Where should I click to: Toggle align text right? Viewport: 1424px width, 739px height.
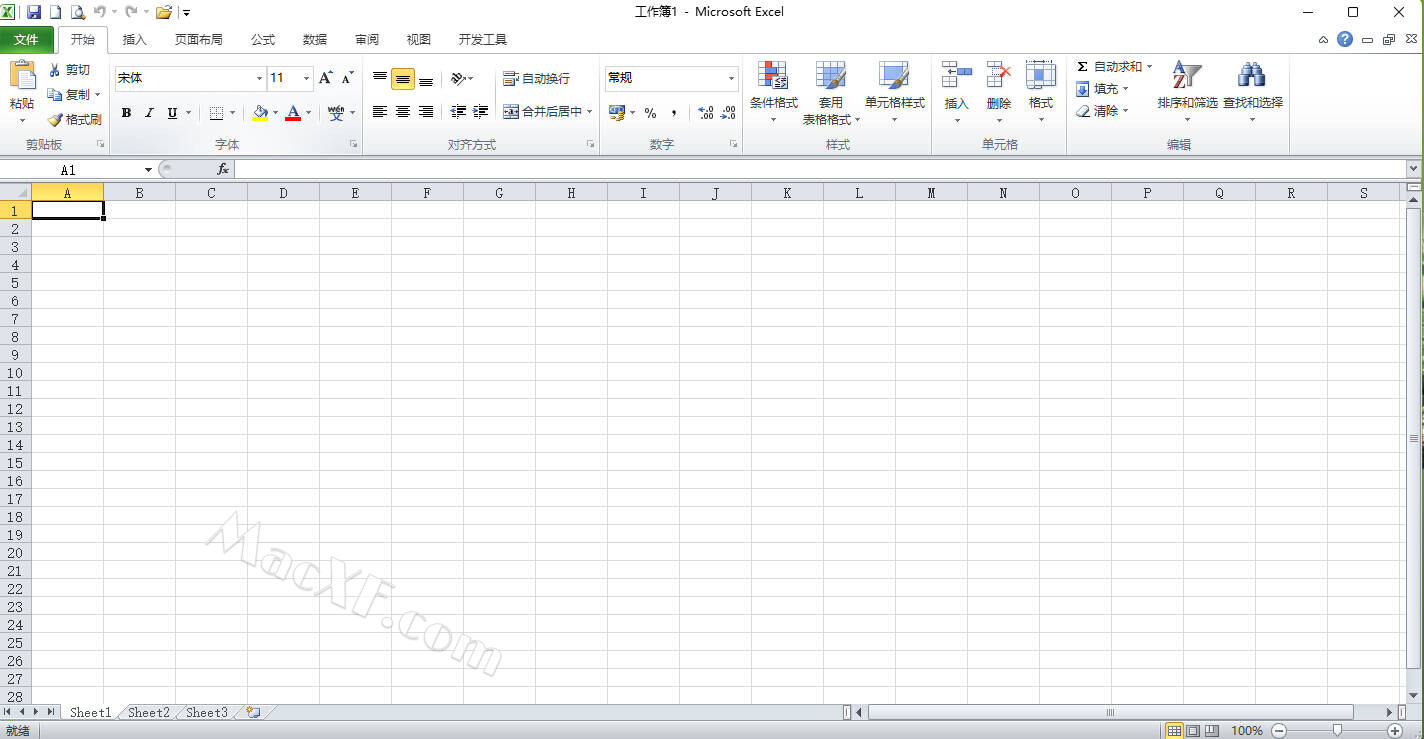coord(425,112)
